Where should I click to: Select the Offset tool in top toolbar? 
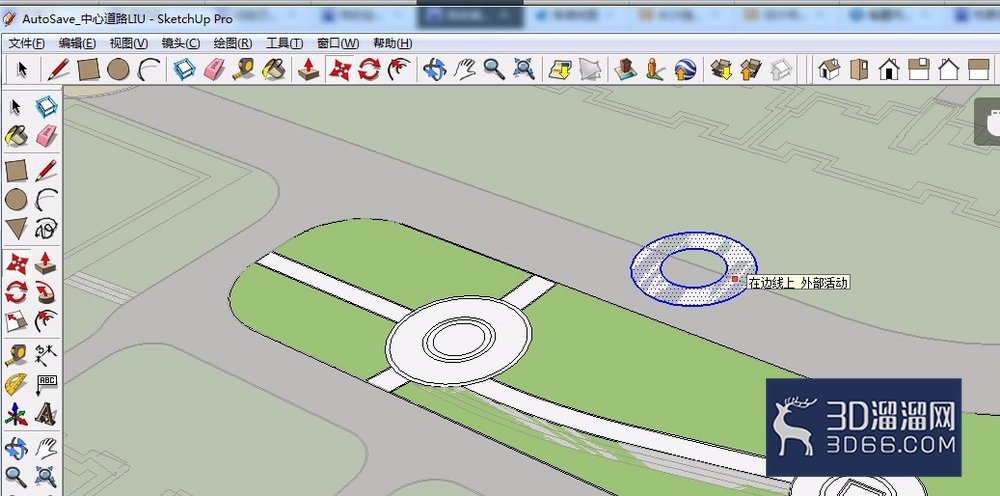coord(399,69)
